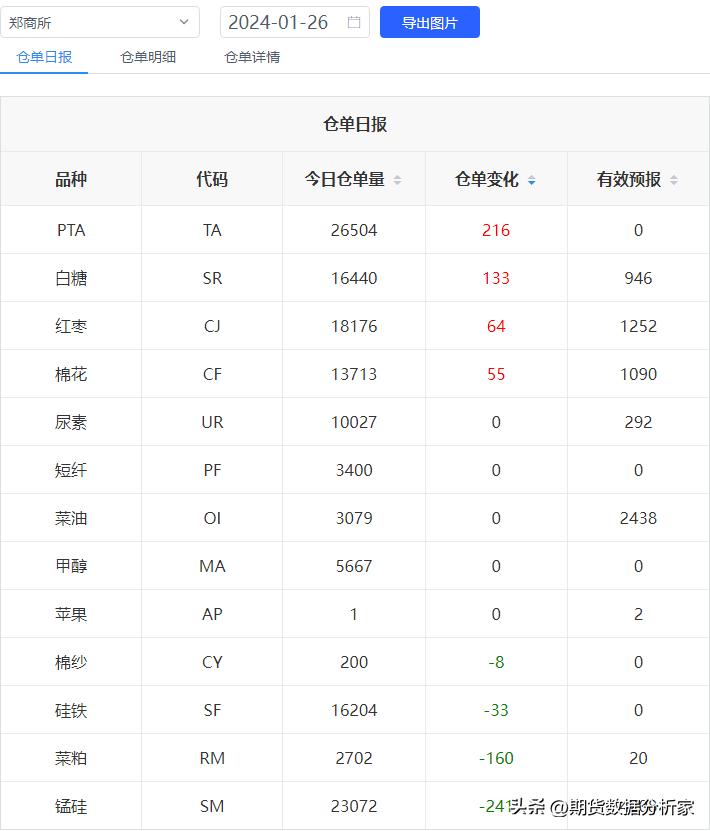Screen dimensions: 710x831
Task: Click the red change value 64
Action: (496, 326)
